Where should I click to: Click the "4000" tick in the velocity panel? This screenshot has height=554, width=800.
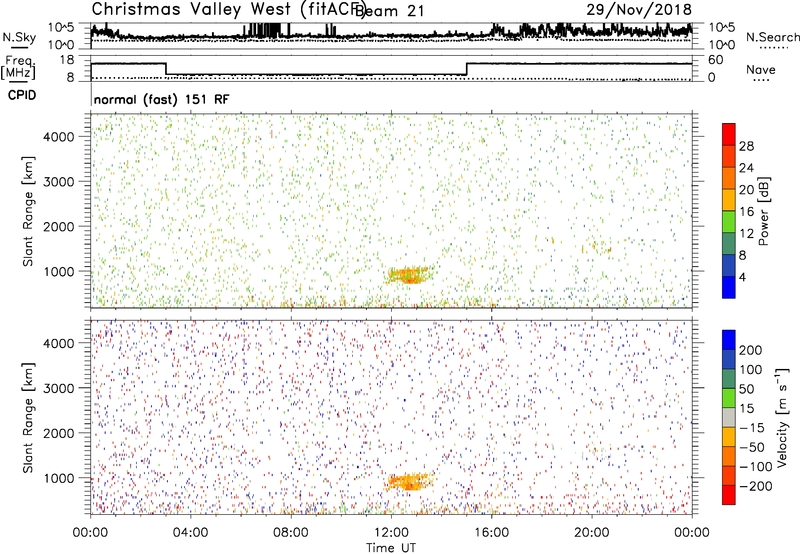pos(58,343)
